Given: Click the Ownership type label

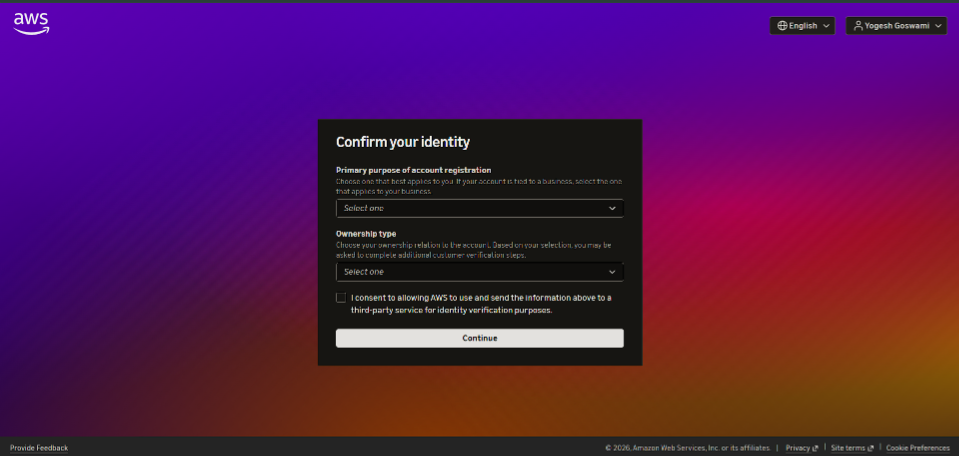Looking at the screenshot, I should (366, 234).
